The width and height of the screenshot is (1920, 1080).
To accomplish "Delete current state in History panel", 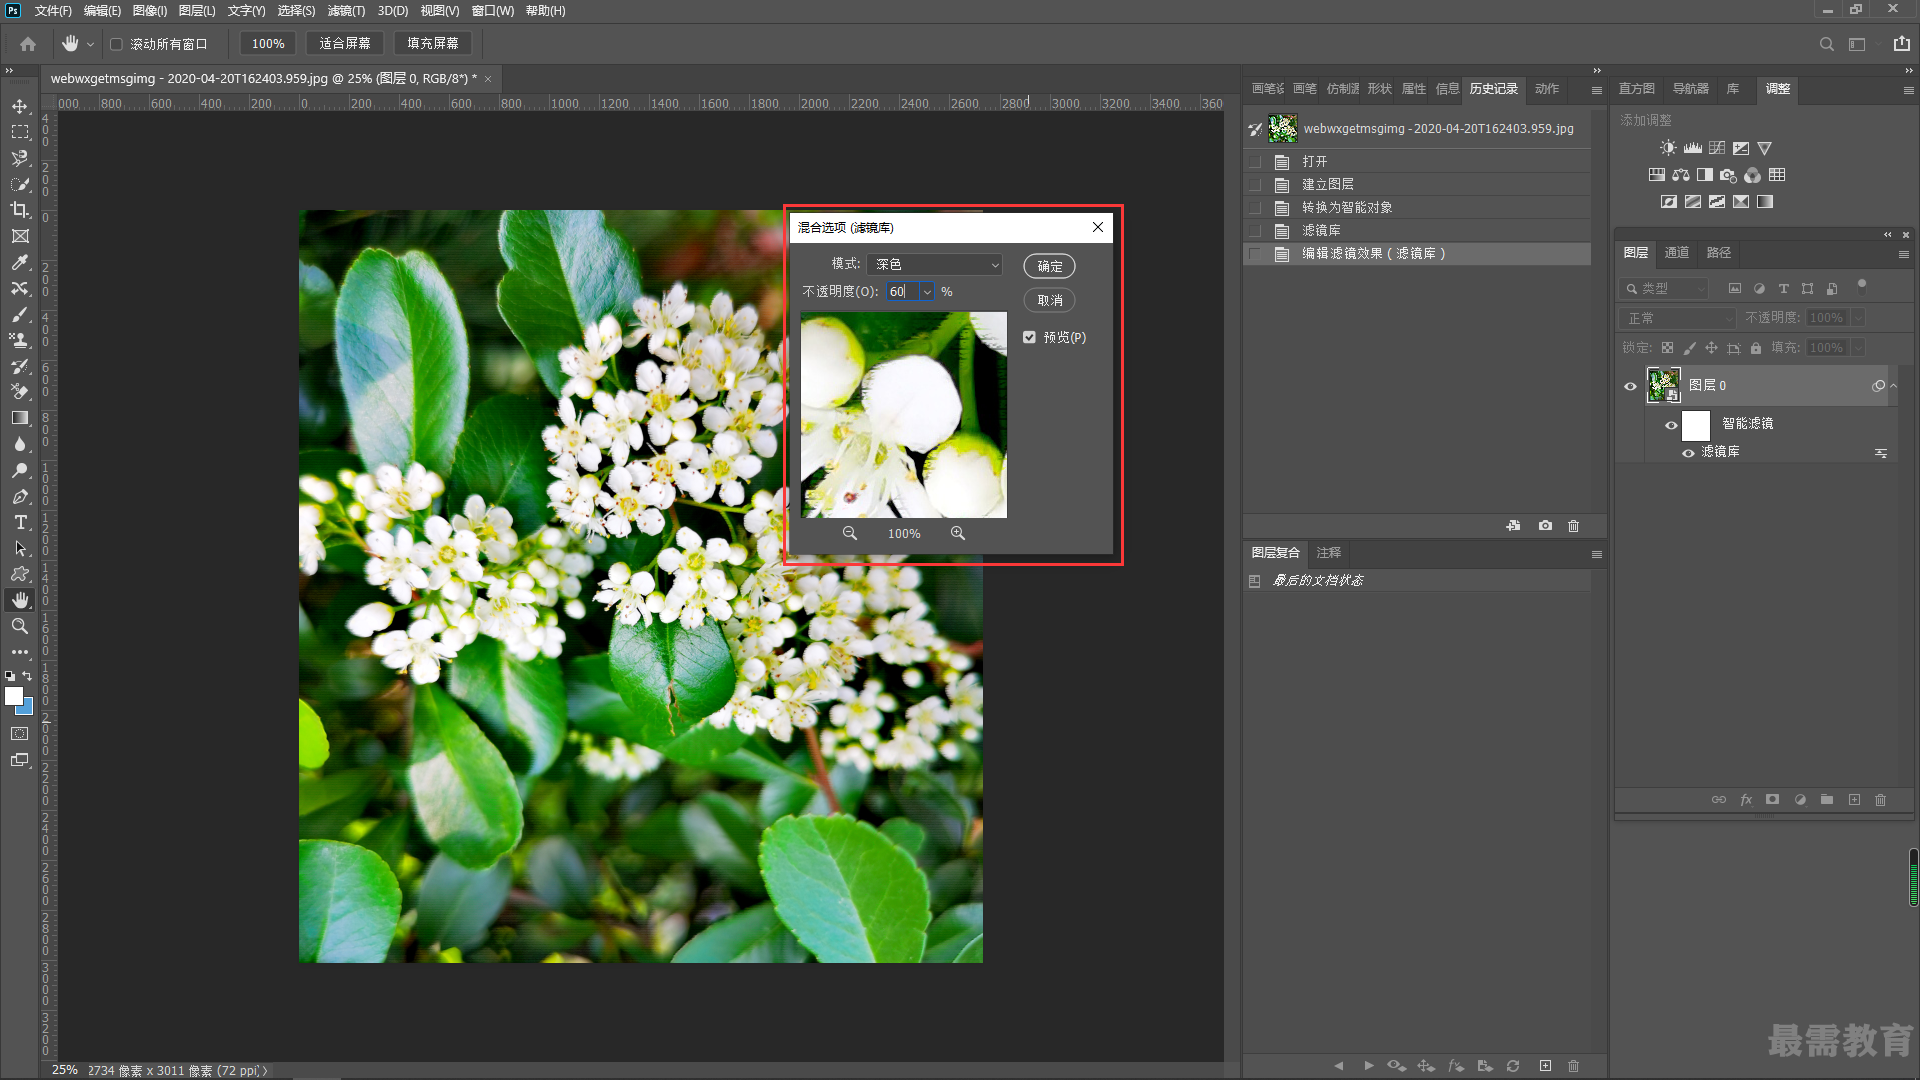I will pyautogui.click(x=1573, y=525).
